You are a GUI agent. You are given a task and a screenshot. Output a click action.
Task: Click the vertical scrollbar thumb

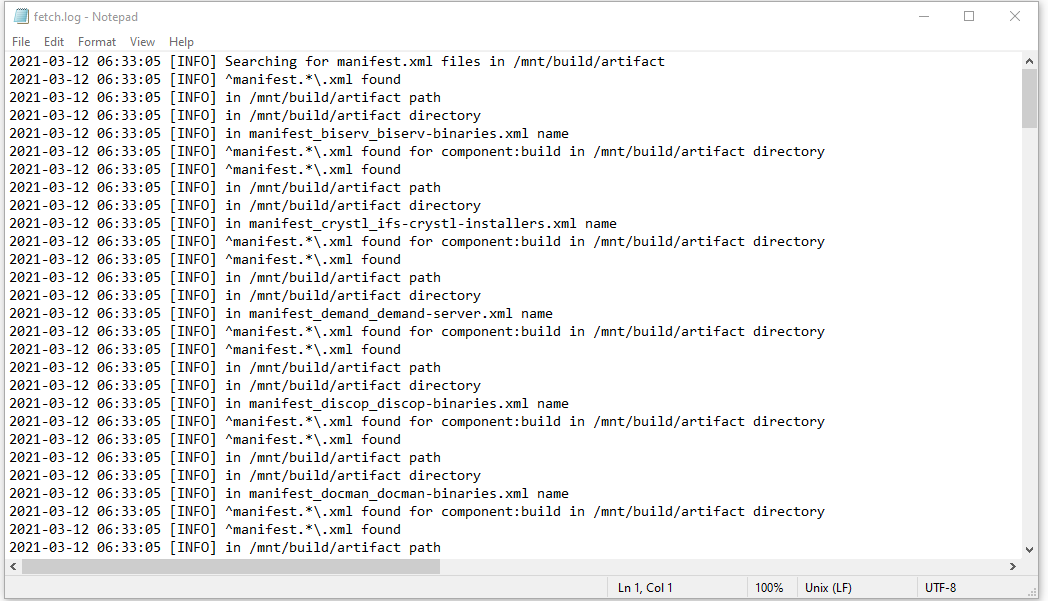[x=1029, y=98]
